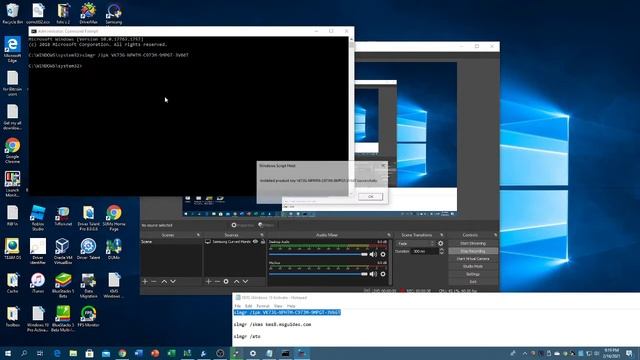This screenshot has height=360, width=640.
Task: Open File menu in Notepad
Action: [238, 306]
